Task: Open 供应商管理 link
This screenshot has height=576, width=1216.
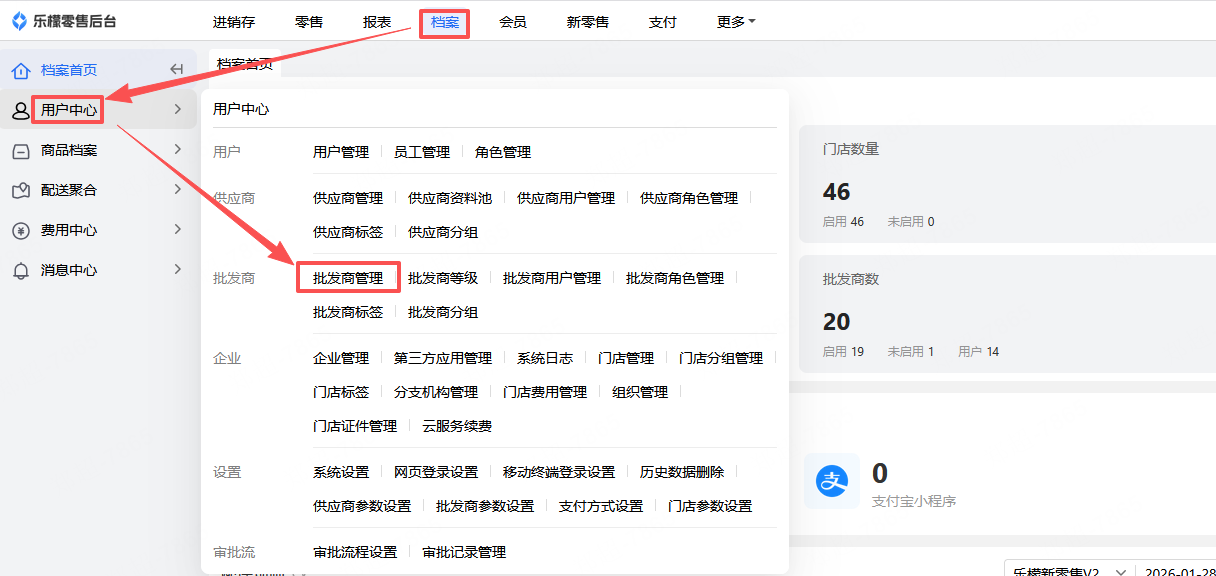Action: coord(348,198)
